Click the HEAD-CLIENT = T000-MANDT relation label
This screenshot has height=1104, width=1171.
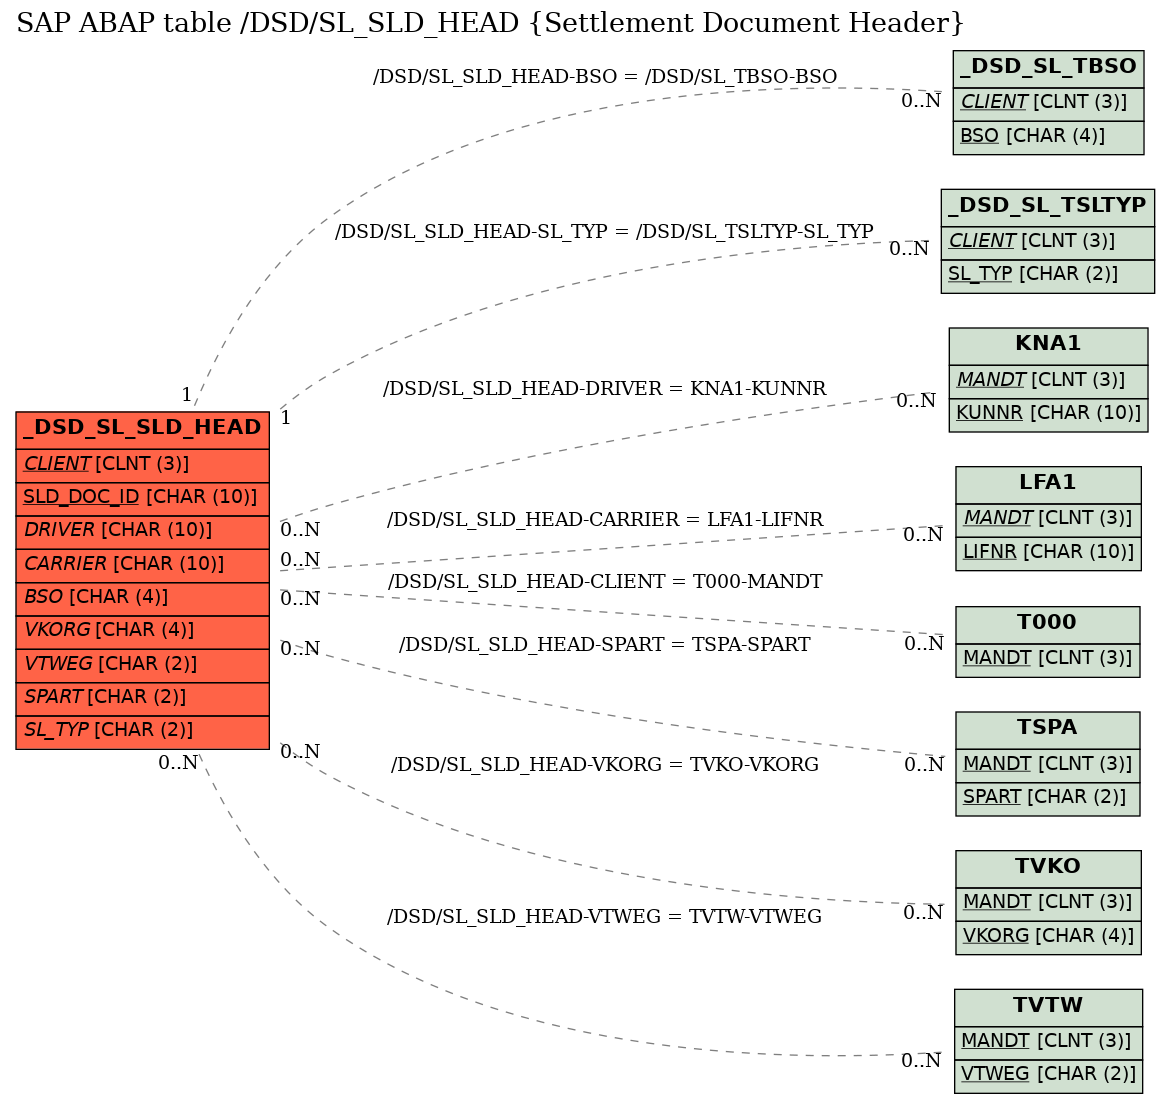pyautogui.click(x=605, y=582)
